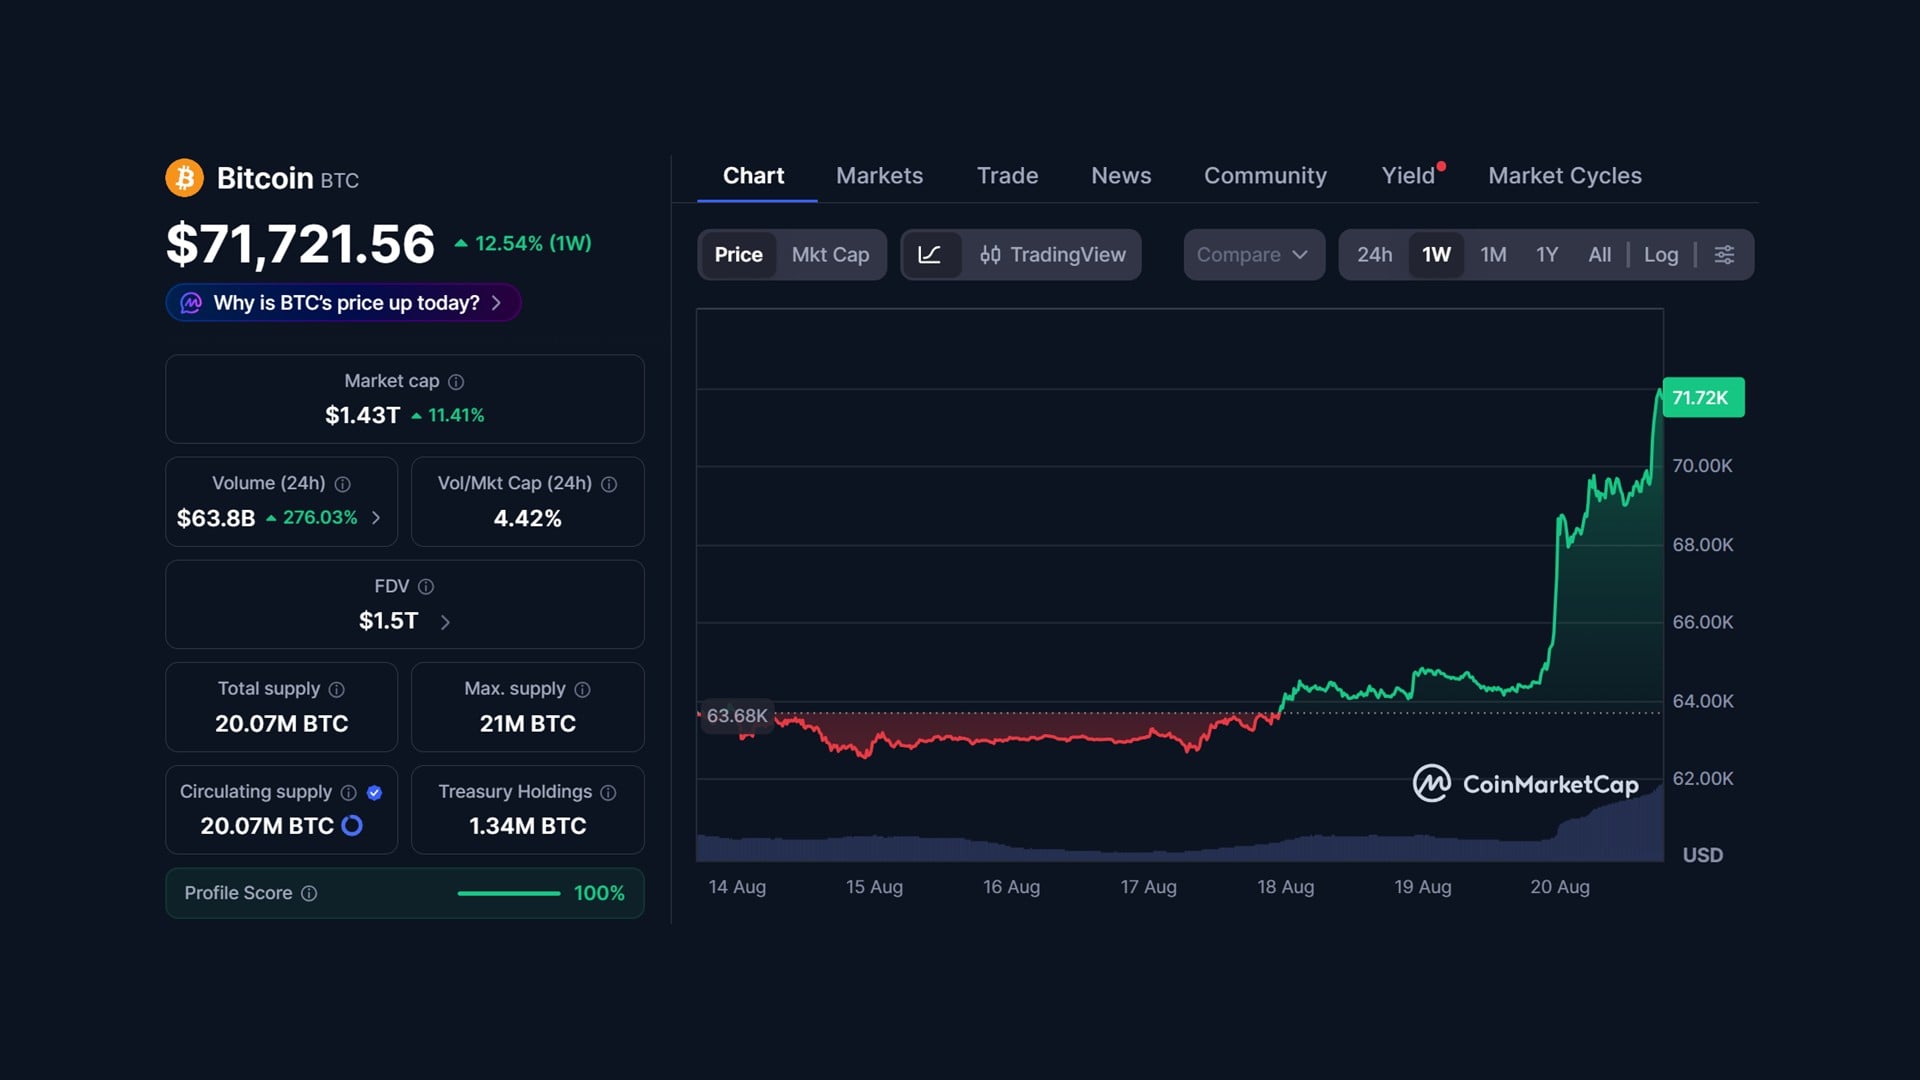Screen dimensions: 1920x1080
Task: Click the Max. supply info icon
Action: (583, 690)
